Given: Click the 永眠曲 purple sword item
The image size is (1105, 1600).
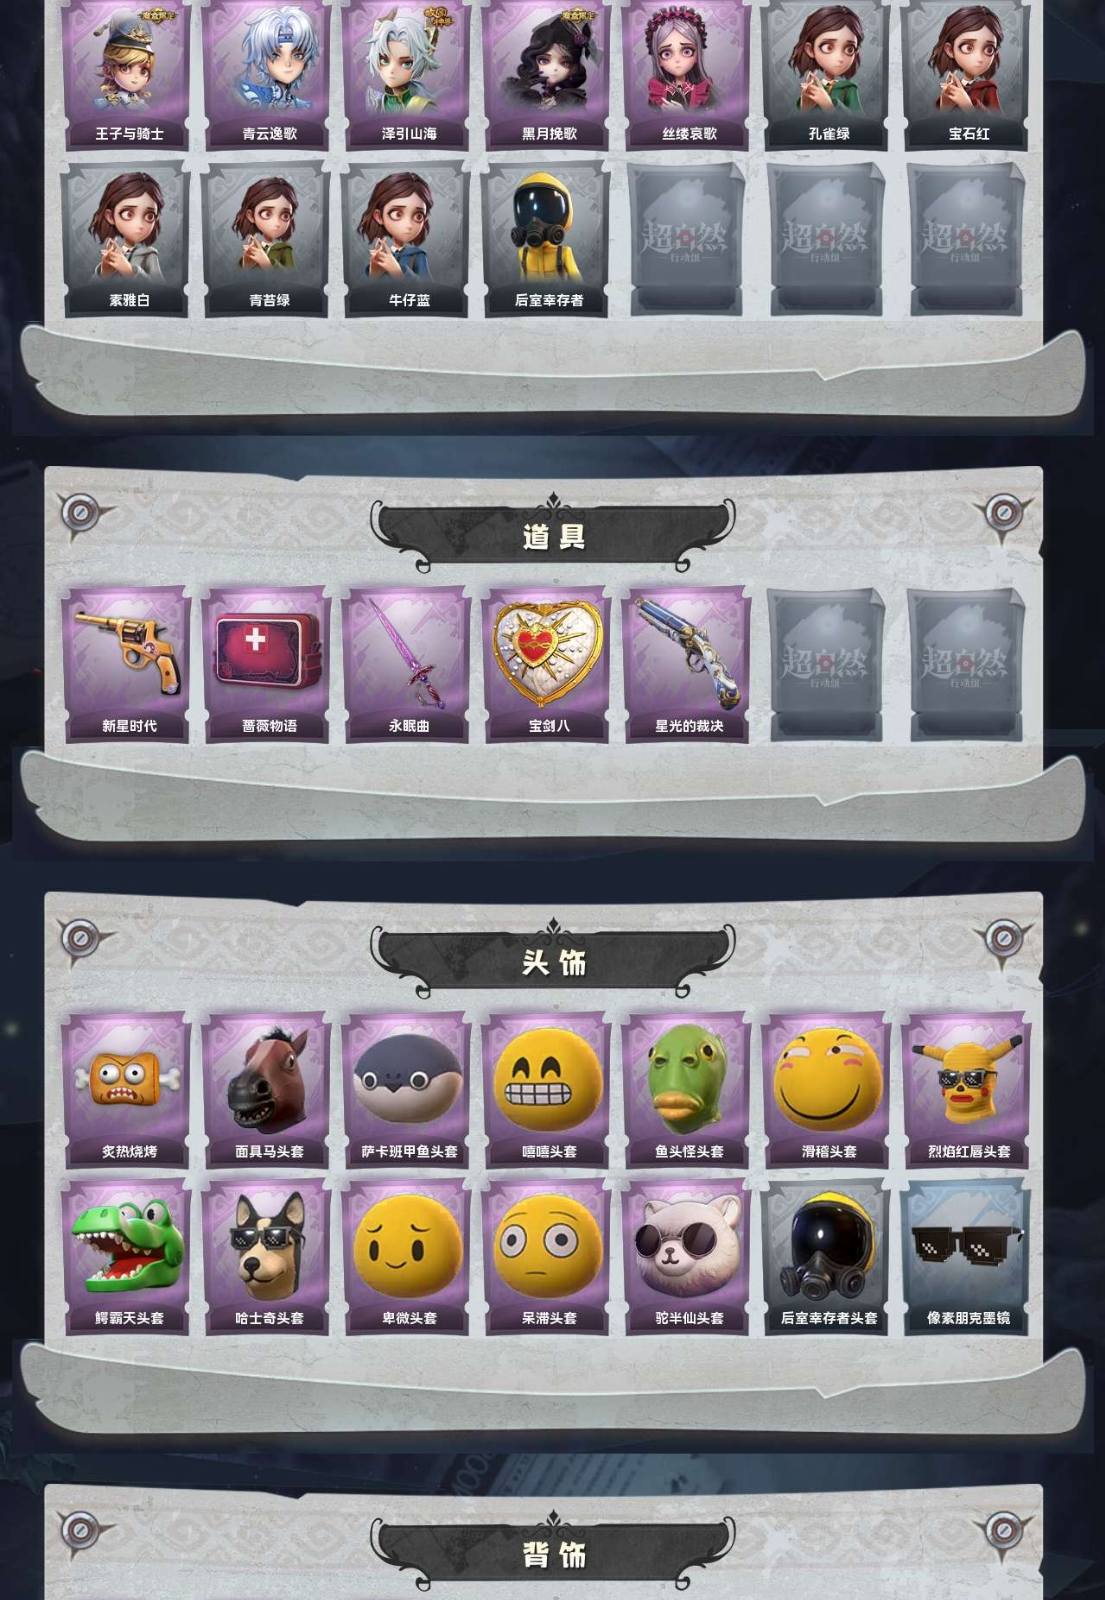Looking at the screenshot, I should pyautogui.click(x=407, y=664).
